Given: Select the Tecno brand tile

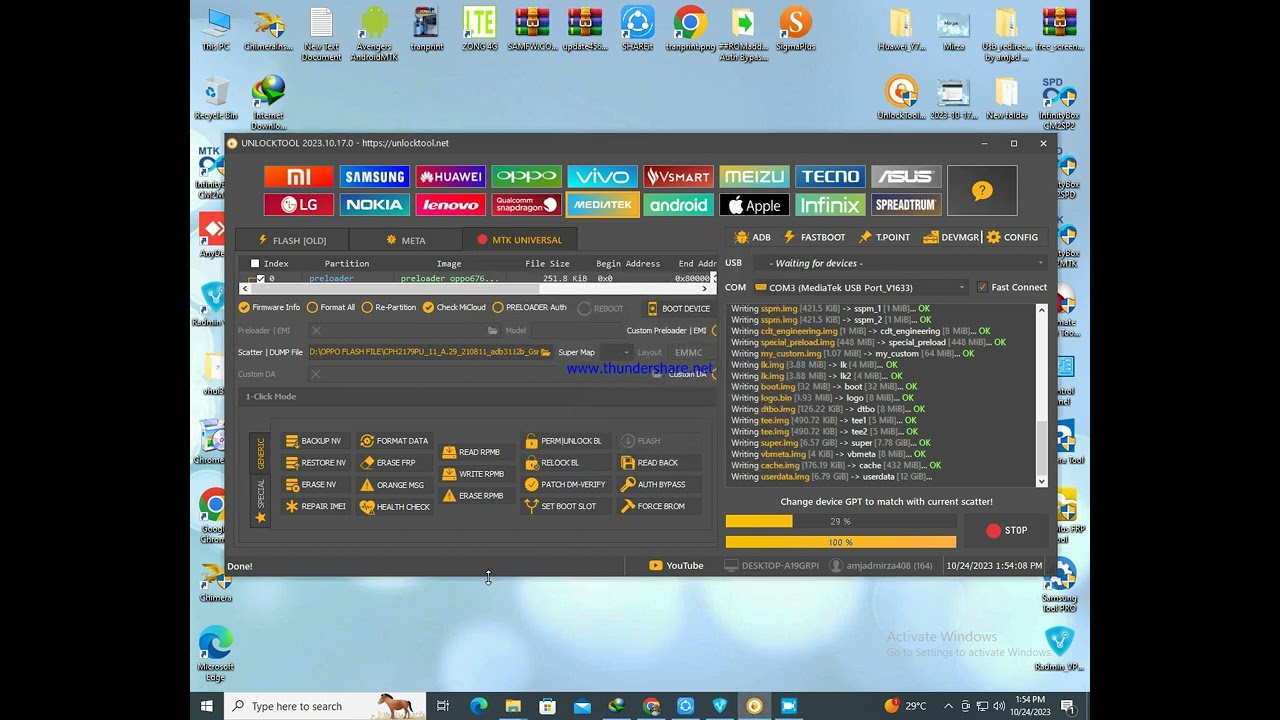Looking at the screenshot, I should click(830, 177).
